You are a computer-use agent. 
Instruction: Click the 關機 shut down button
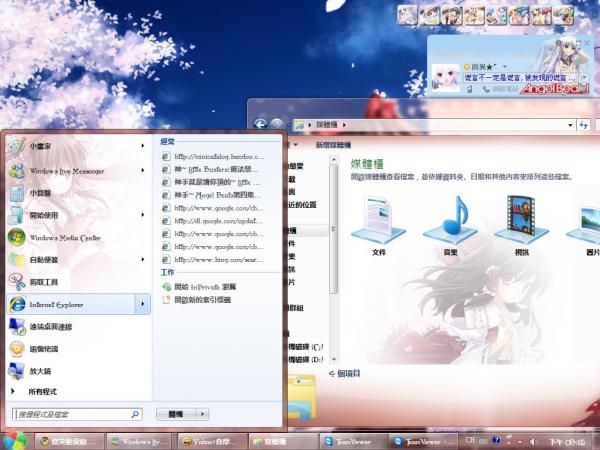tap(176, 414)
